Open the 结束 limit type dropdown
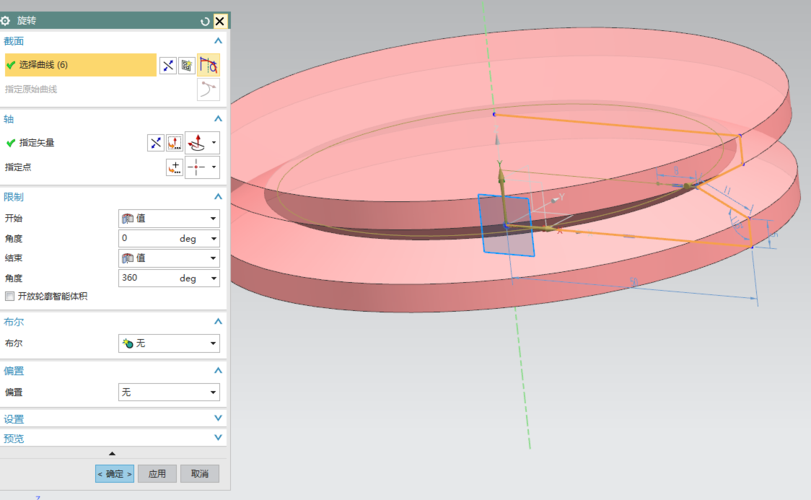This screenshot has height=500, width=811. (168, 258)
